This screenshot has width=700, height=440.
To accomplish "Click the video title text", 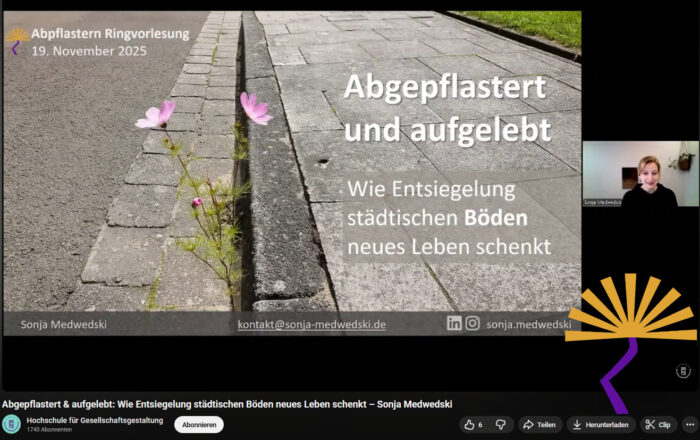I will pyautogui.click(x=227, y=404).
